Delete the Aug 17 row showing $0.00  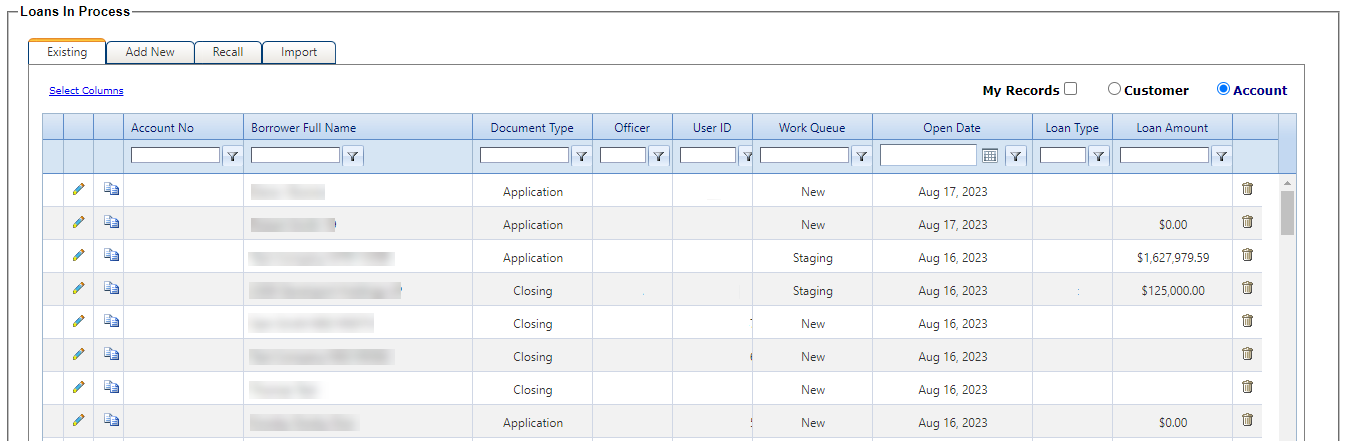pos(1247,222)
